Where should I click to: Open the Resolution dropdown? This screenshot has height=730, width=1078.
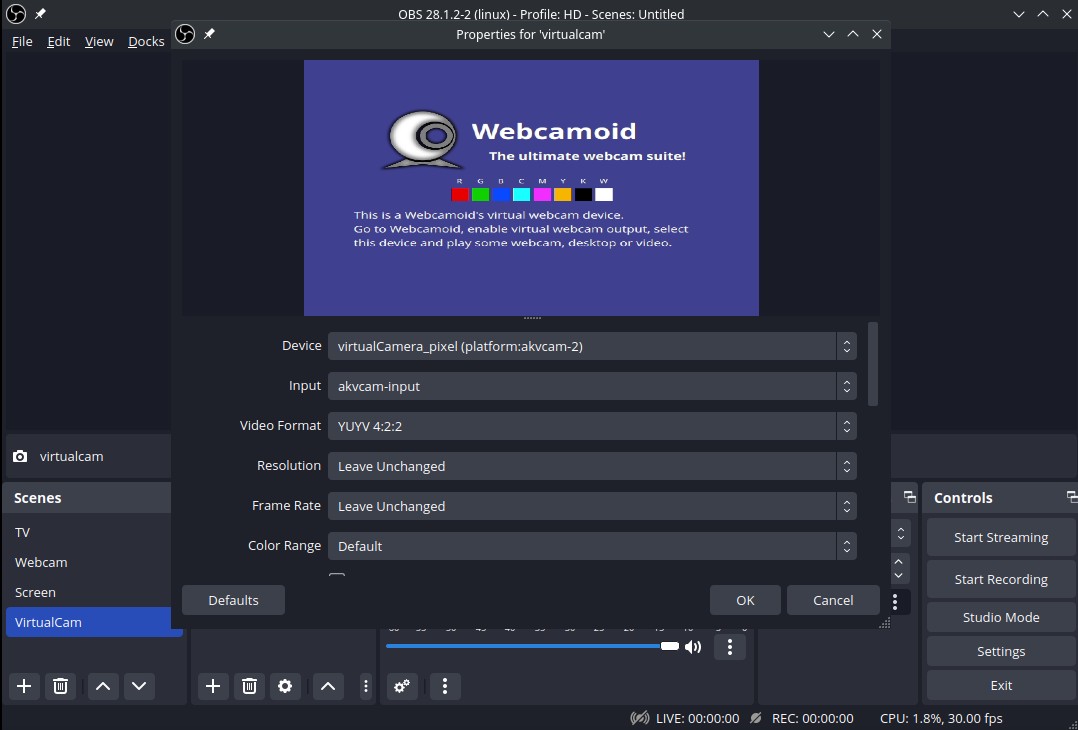[592, 466]
